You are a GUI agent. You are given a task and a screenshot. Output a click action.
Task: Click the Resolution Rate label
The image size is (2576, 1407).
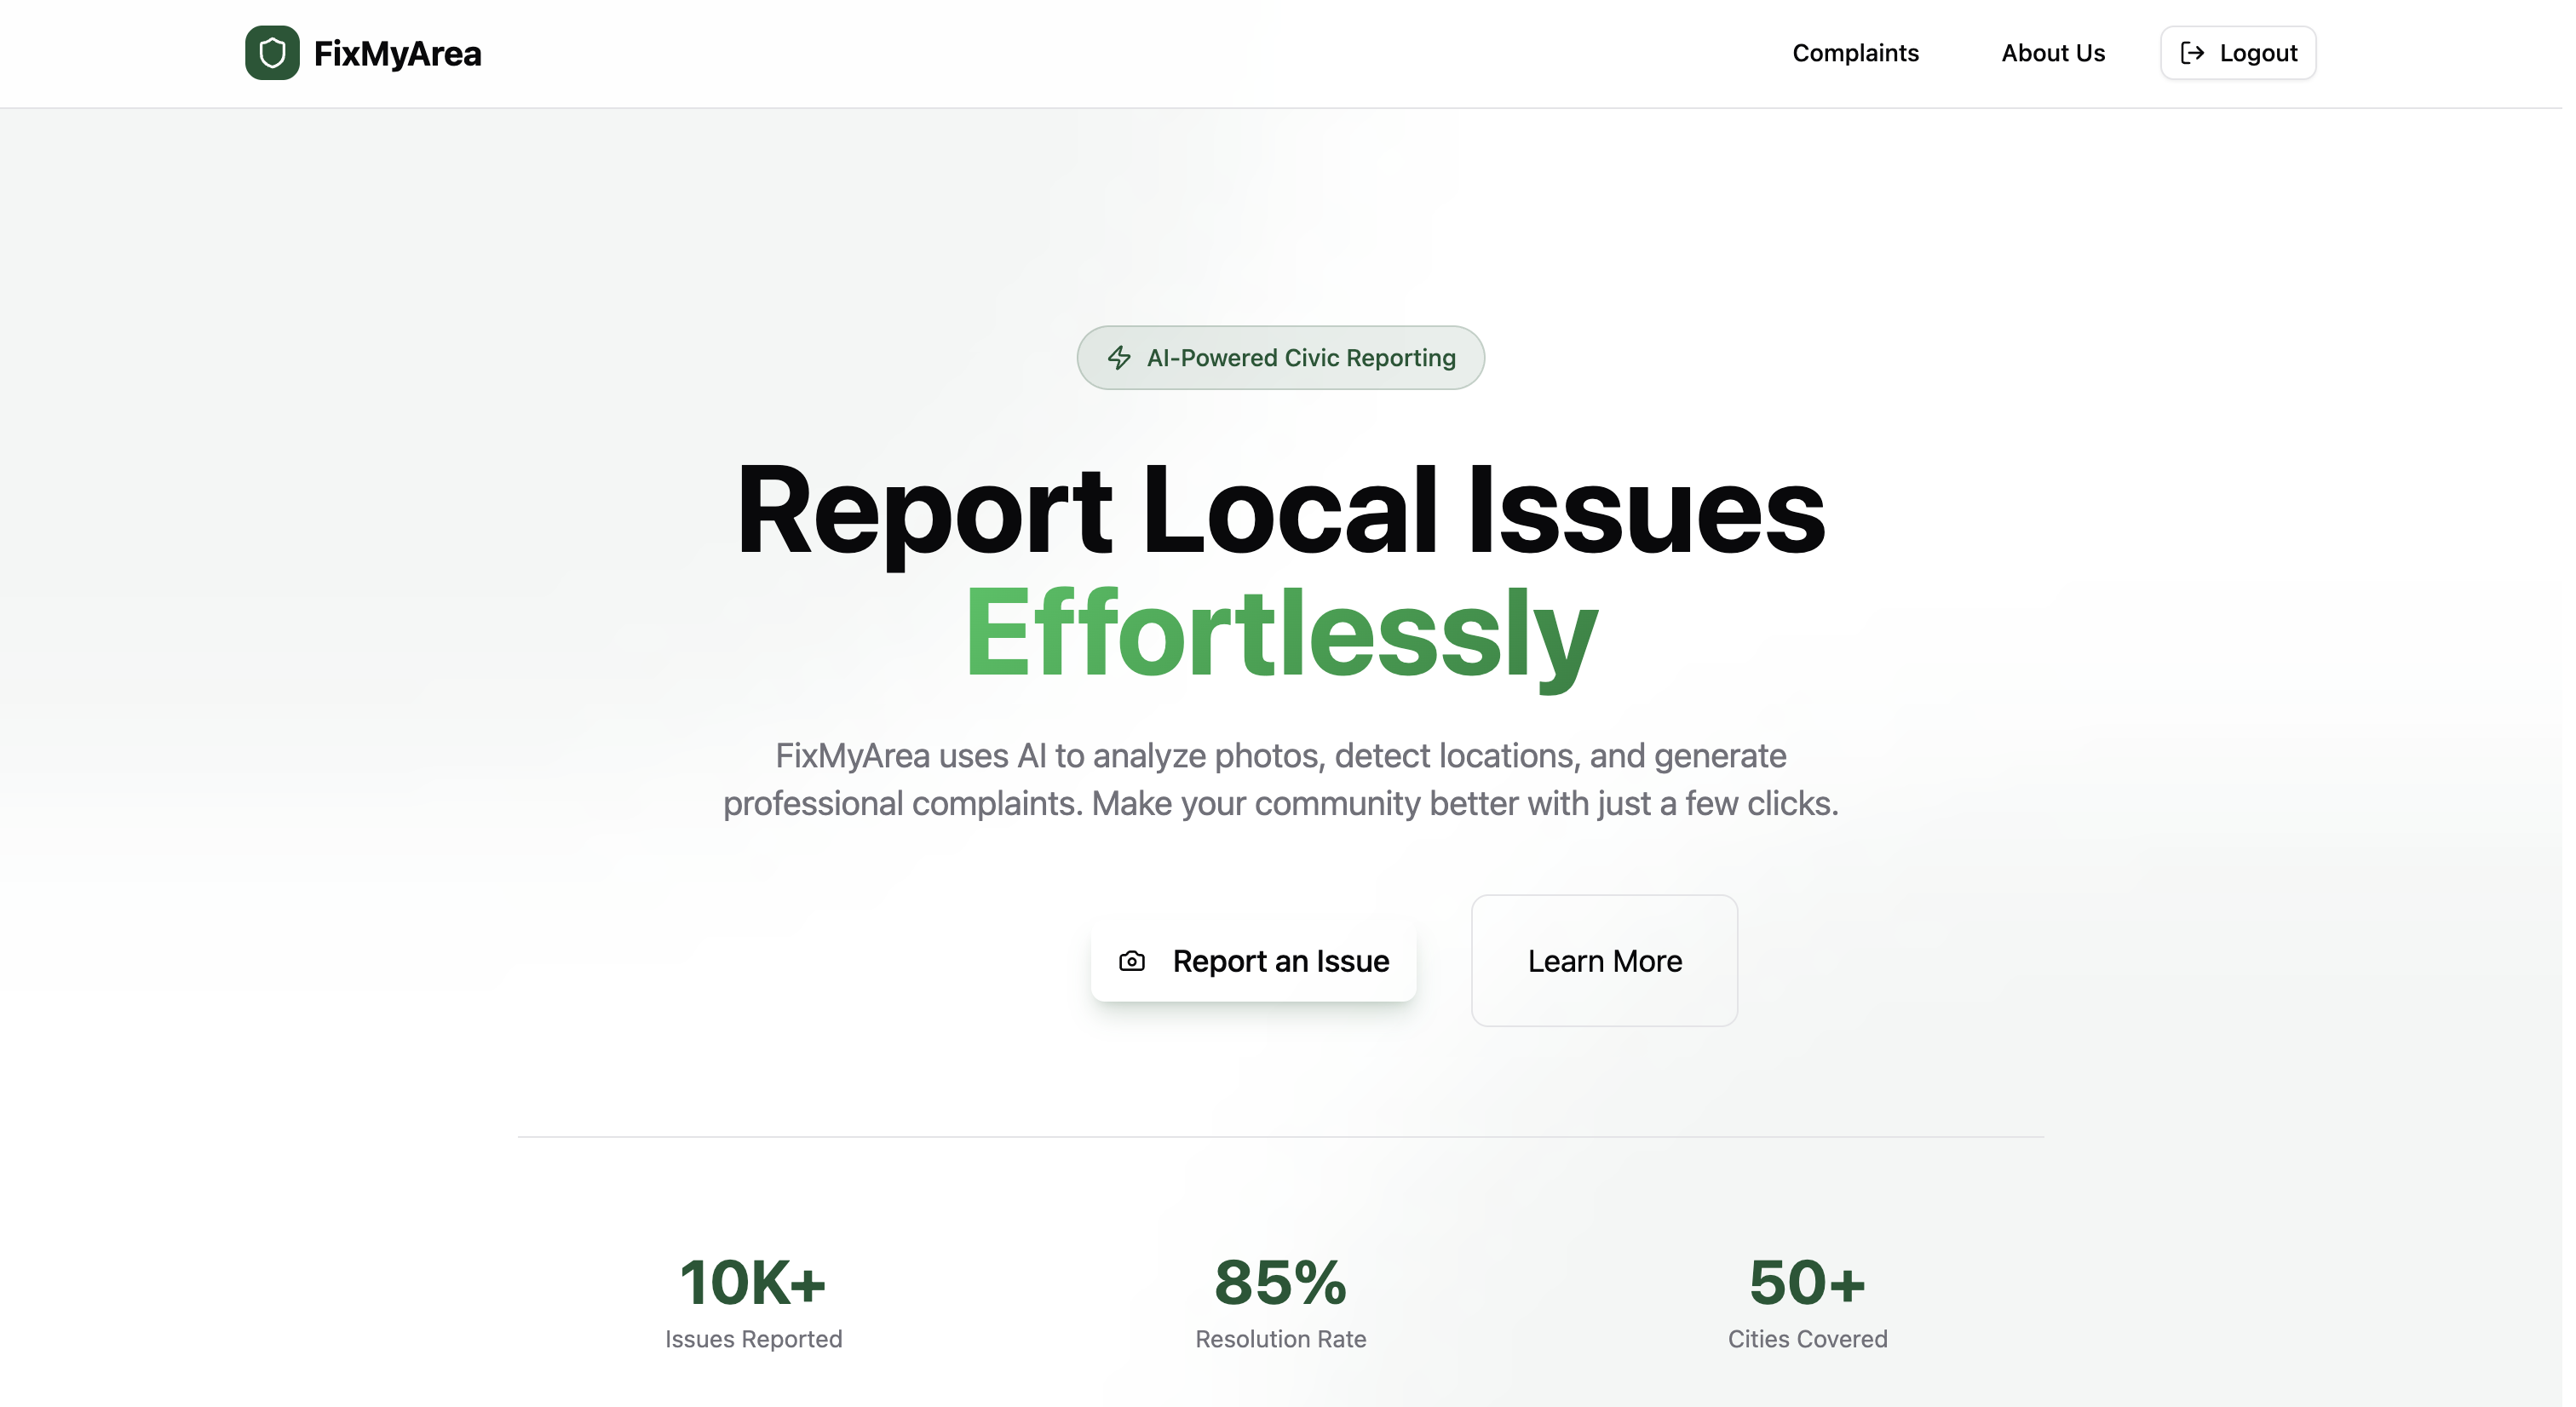tap(1280, 1339)
